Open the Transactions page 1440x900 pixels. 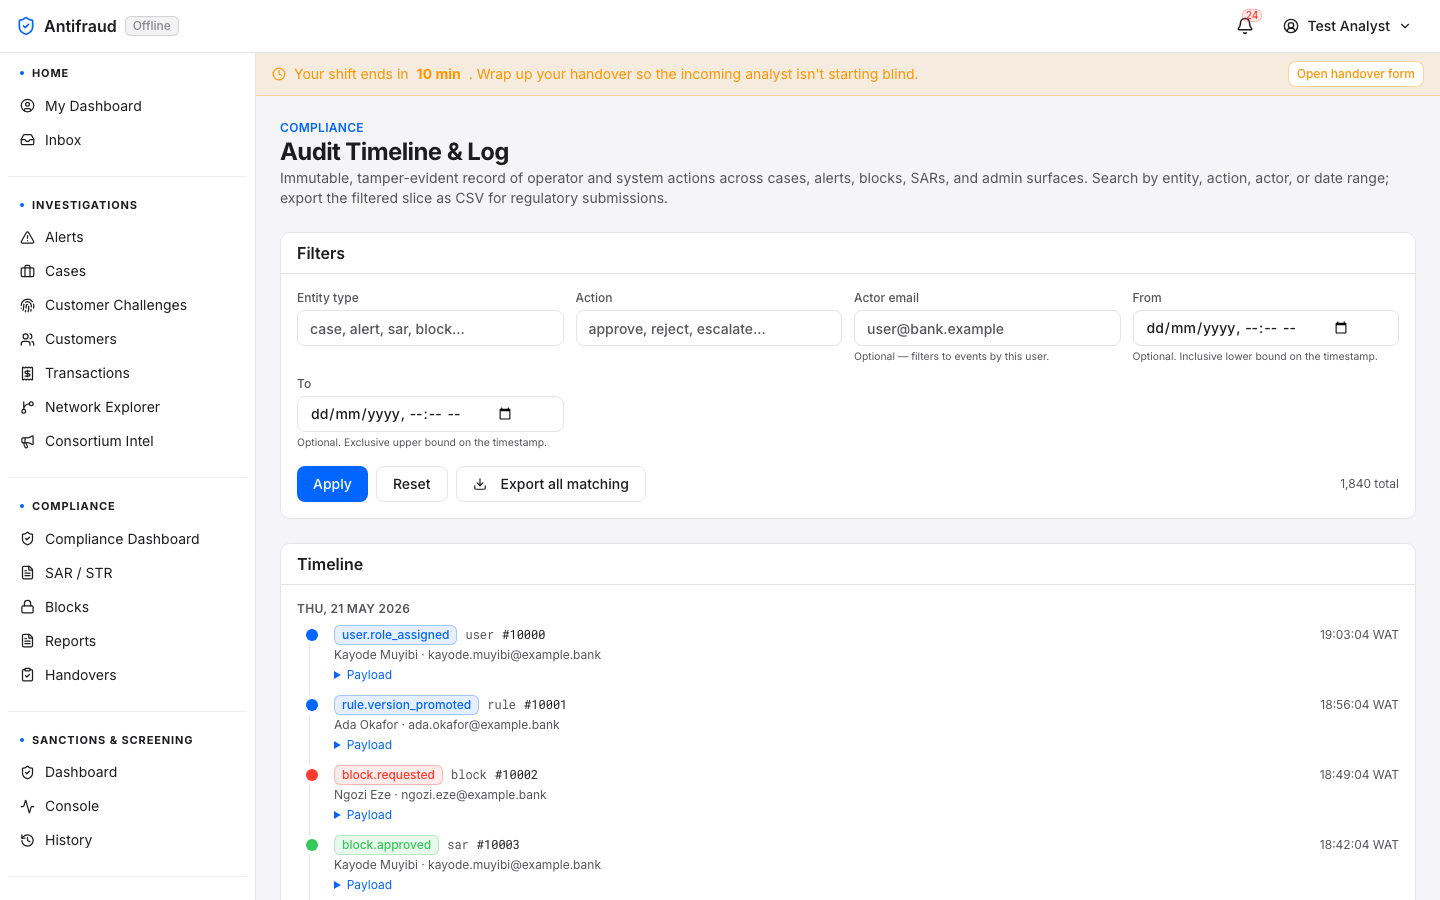click(127, 373)
